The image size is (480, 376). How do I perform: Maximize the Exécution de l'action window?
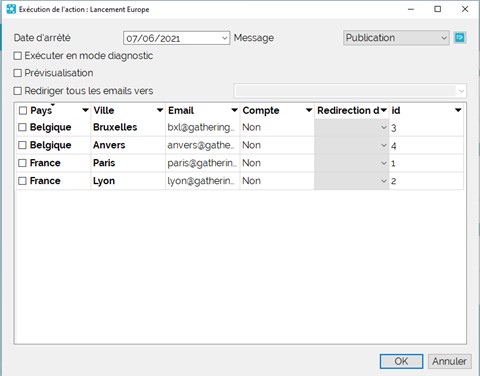pos(438,9)
